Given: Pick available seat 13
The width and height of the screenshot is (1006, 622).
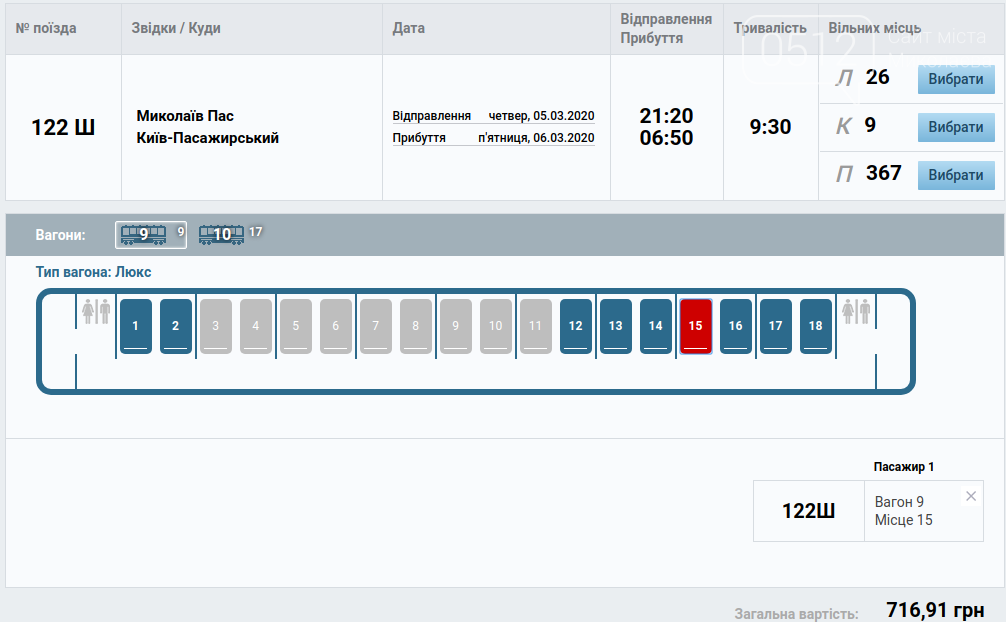Looking at the screenshot, I should (615, 326).
